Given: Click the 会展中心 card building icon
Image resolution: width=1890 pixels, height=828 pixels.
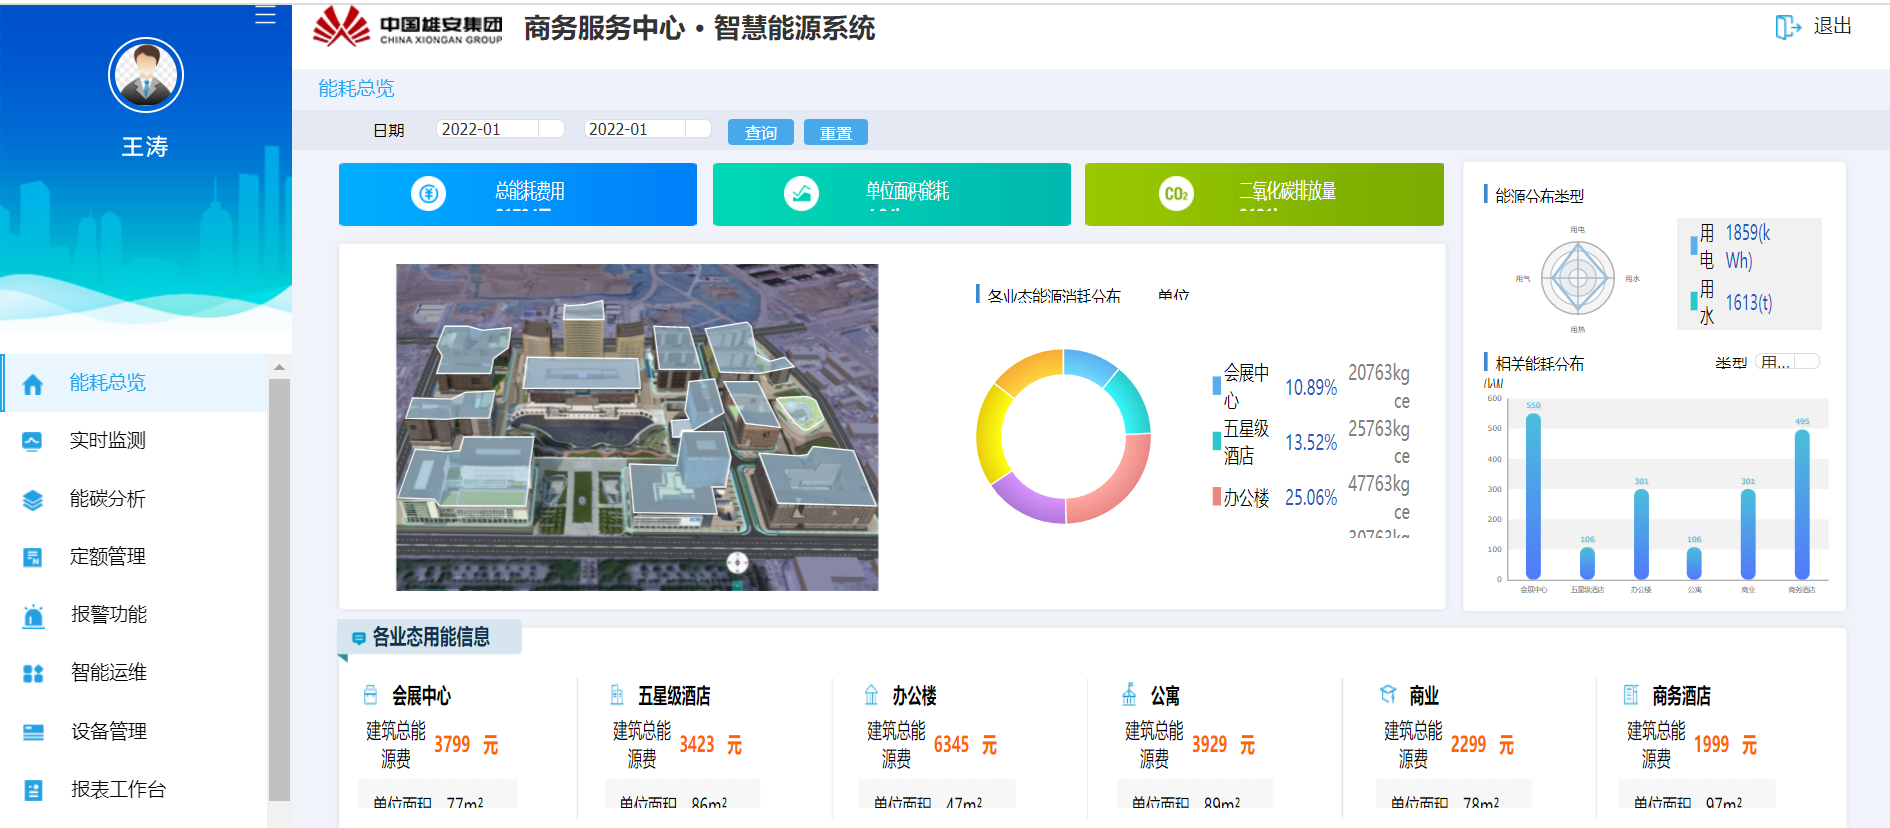Looking at the screenshot, I should coord(371,695).
